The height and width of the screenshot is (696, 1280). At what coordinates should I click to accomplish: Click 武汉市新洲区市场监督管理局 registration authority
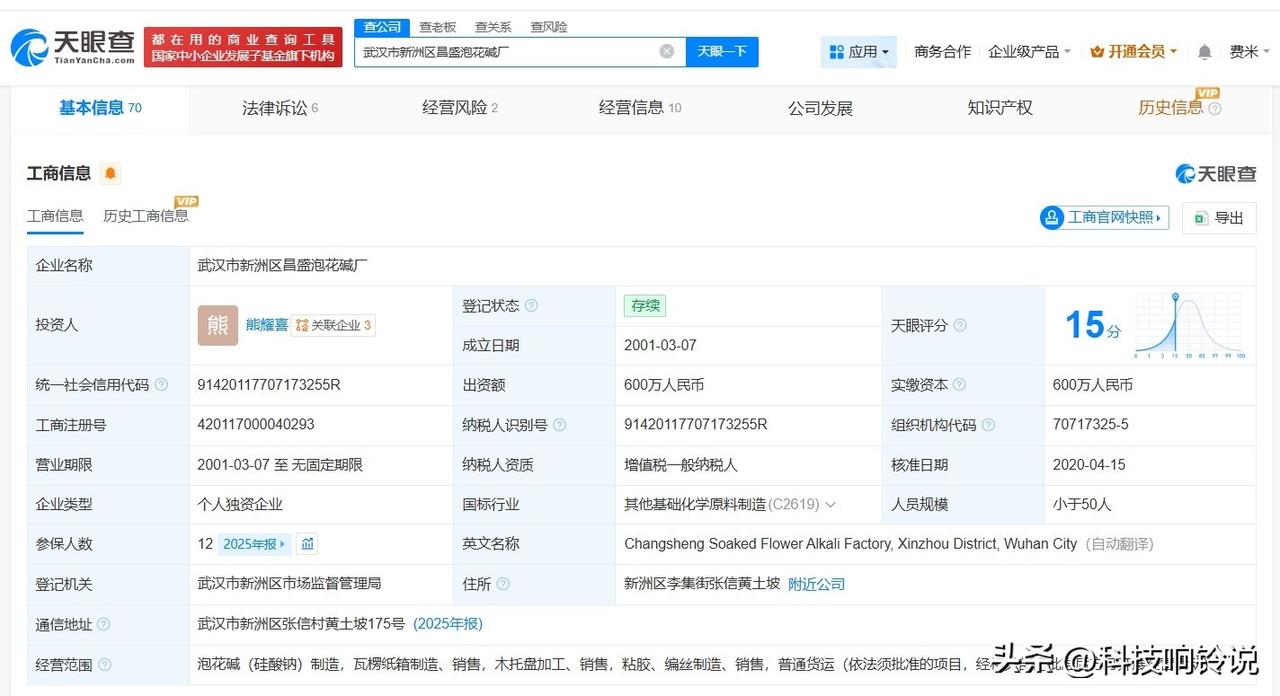coord(289,584)
